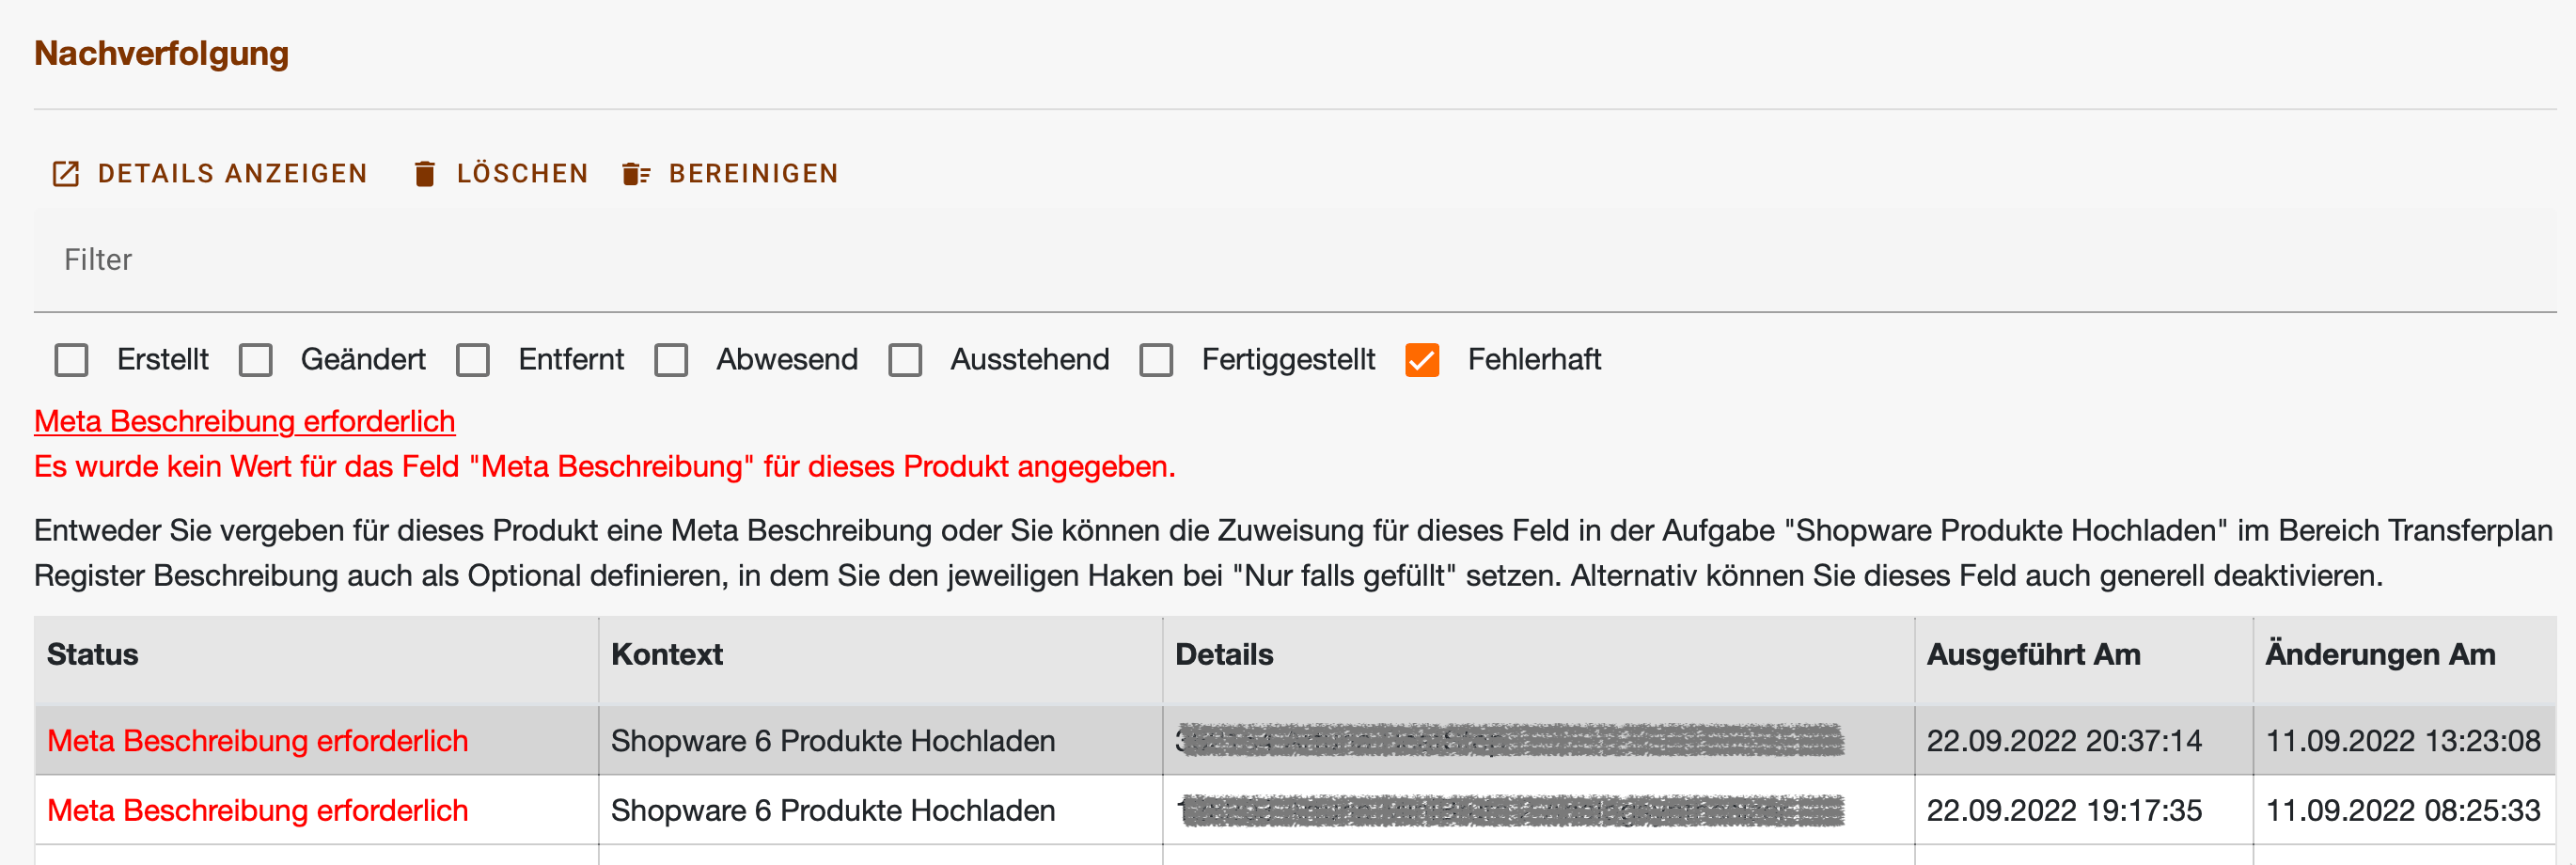
Task: Select the date 22.09.2022 20:37:14
Action: coord(2064,741)
